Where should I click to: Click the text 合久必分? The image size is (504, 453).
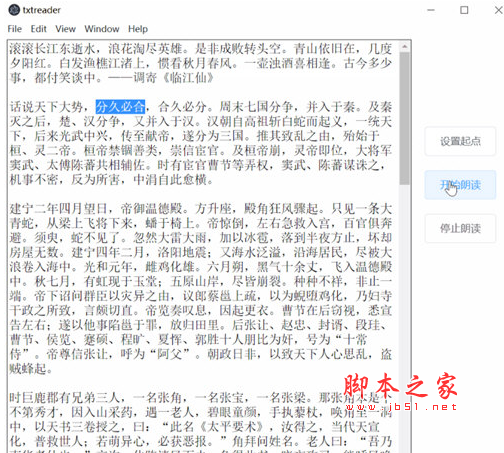pos(182,107)
